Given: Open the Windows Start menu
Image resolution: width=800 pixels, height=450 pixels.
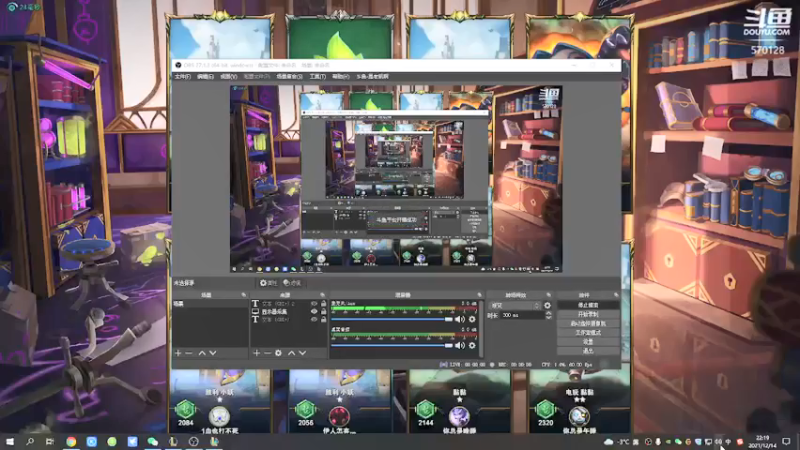Looking at the screenshot, I should coord(10,442).
